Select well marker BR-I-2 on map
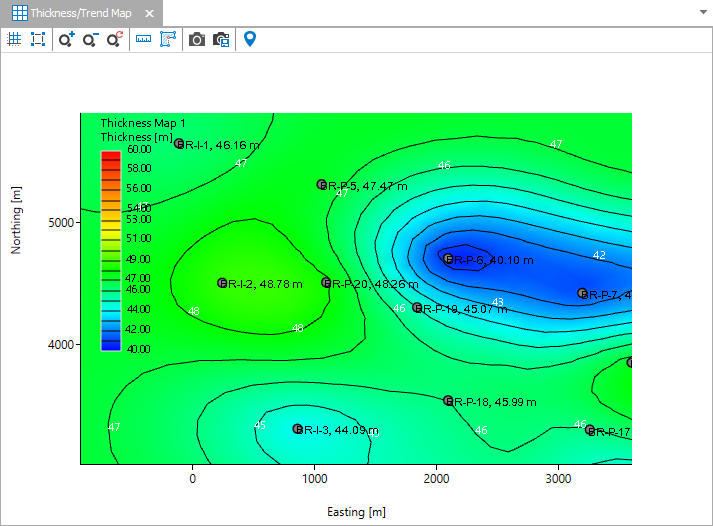 pos(222,283)
